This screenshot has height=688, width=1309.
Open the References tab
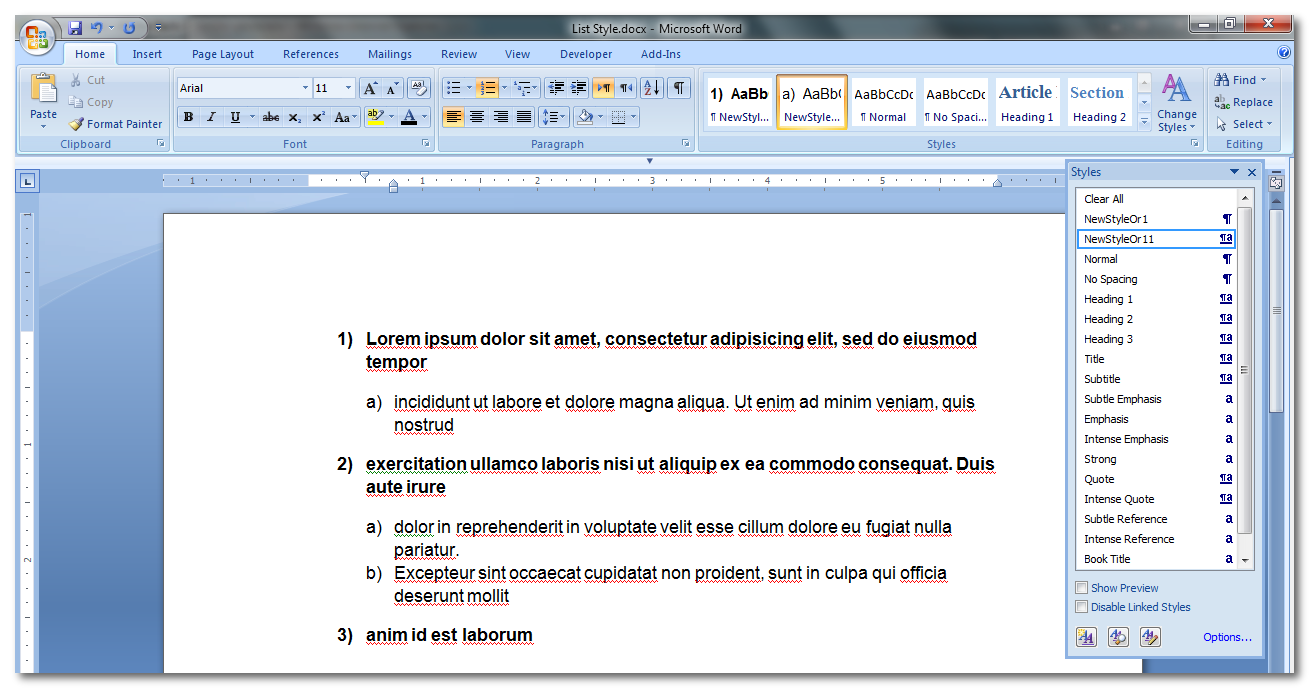310,54
